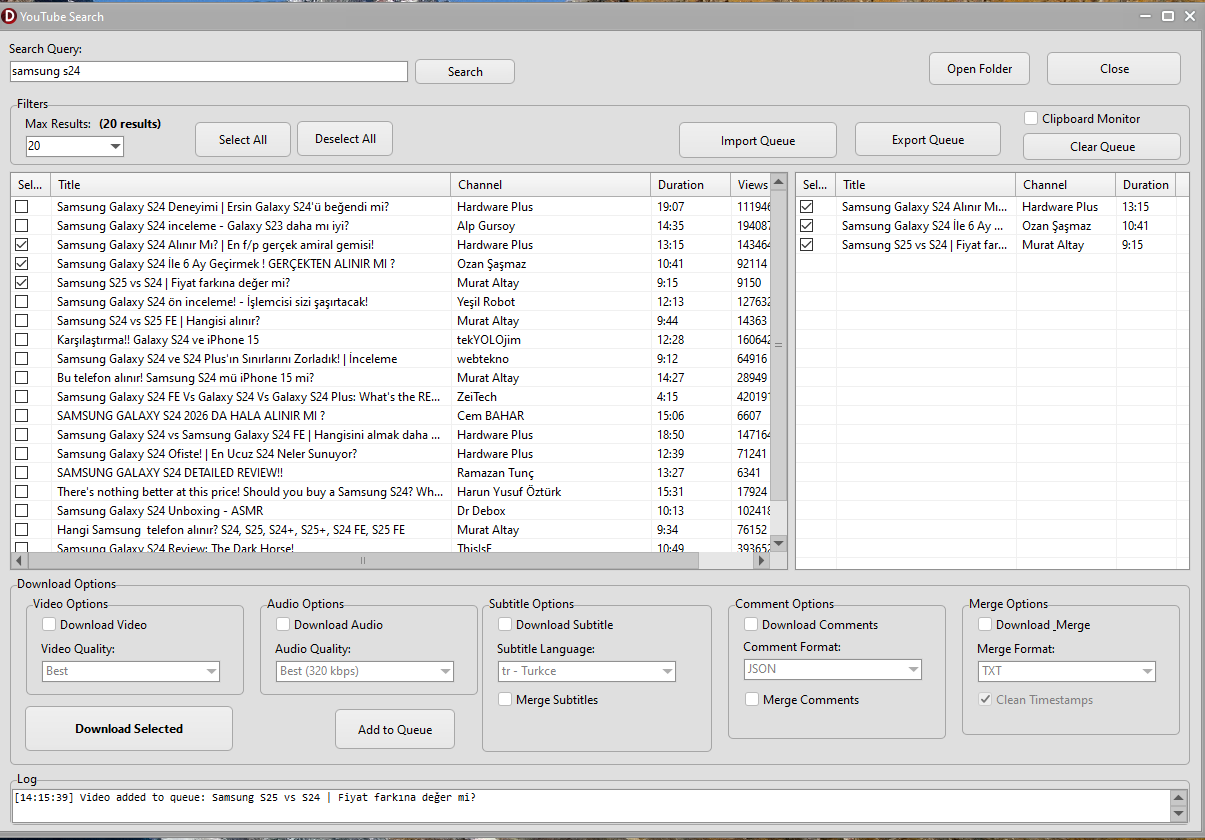The width and height of the screenshot is (1205, 840).
Task: Uncheck the Ozan Şaşmaz results row checkbox
Action: tap(21, 264)
